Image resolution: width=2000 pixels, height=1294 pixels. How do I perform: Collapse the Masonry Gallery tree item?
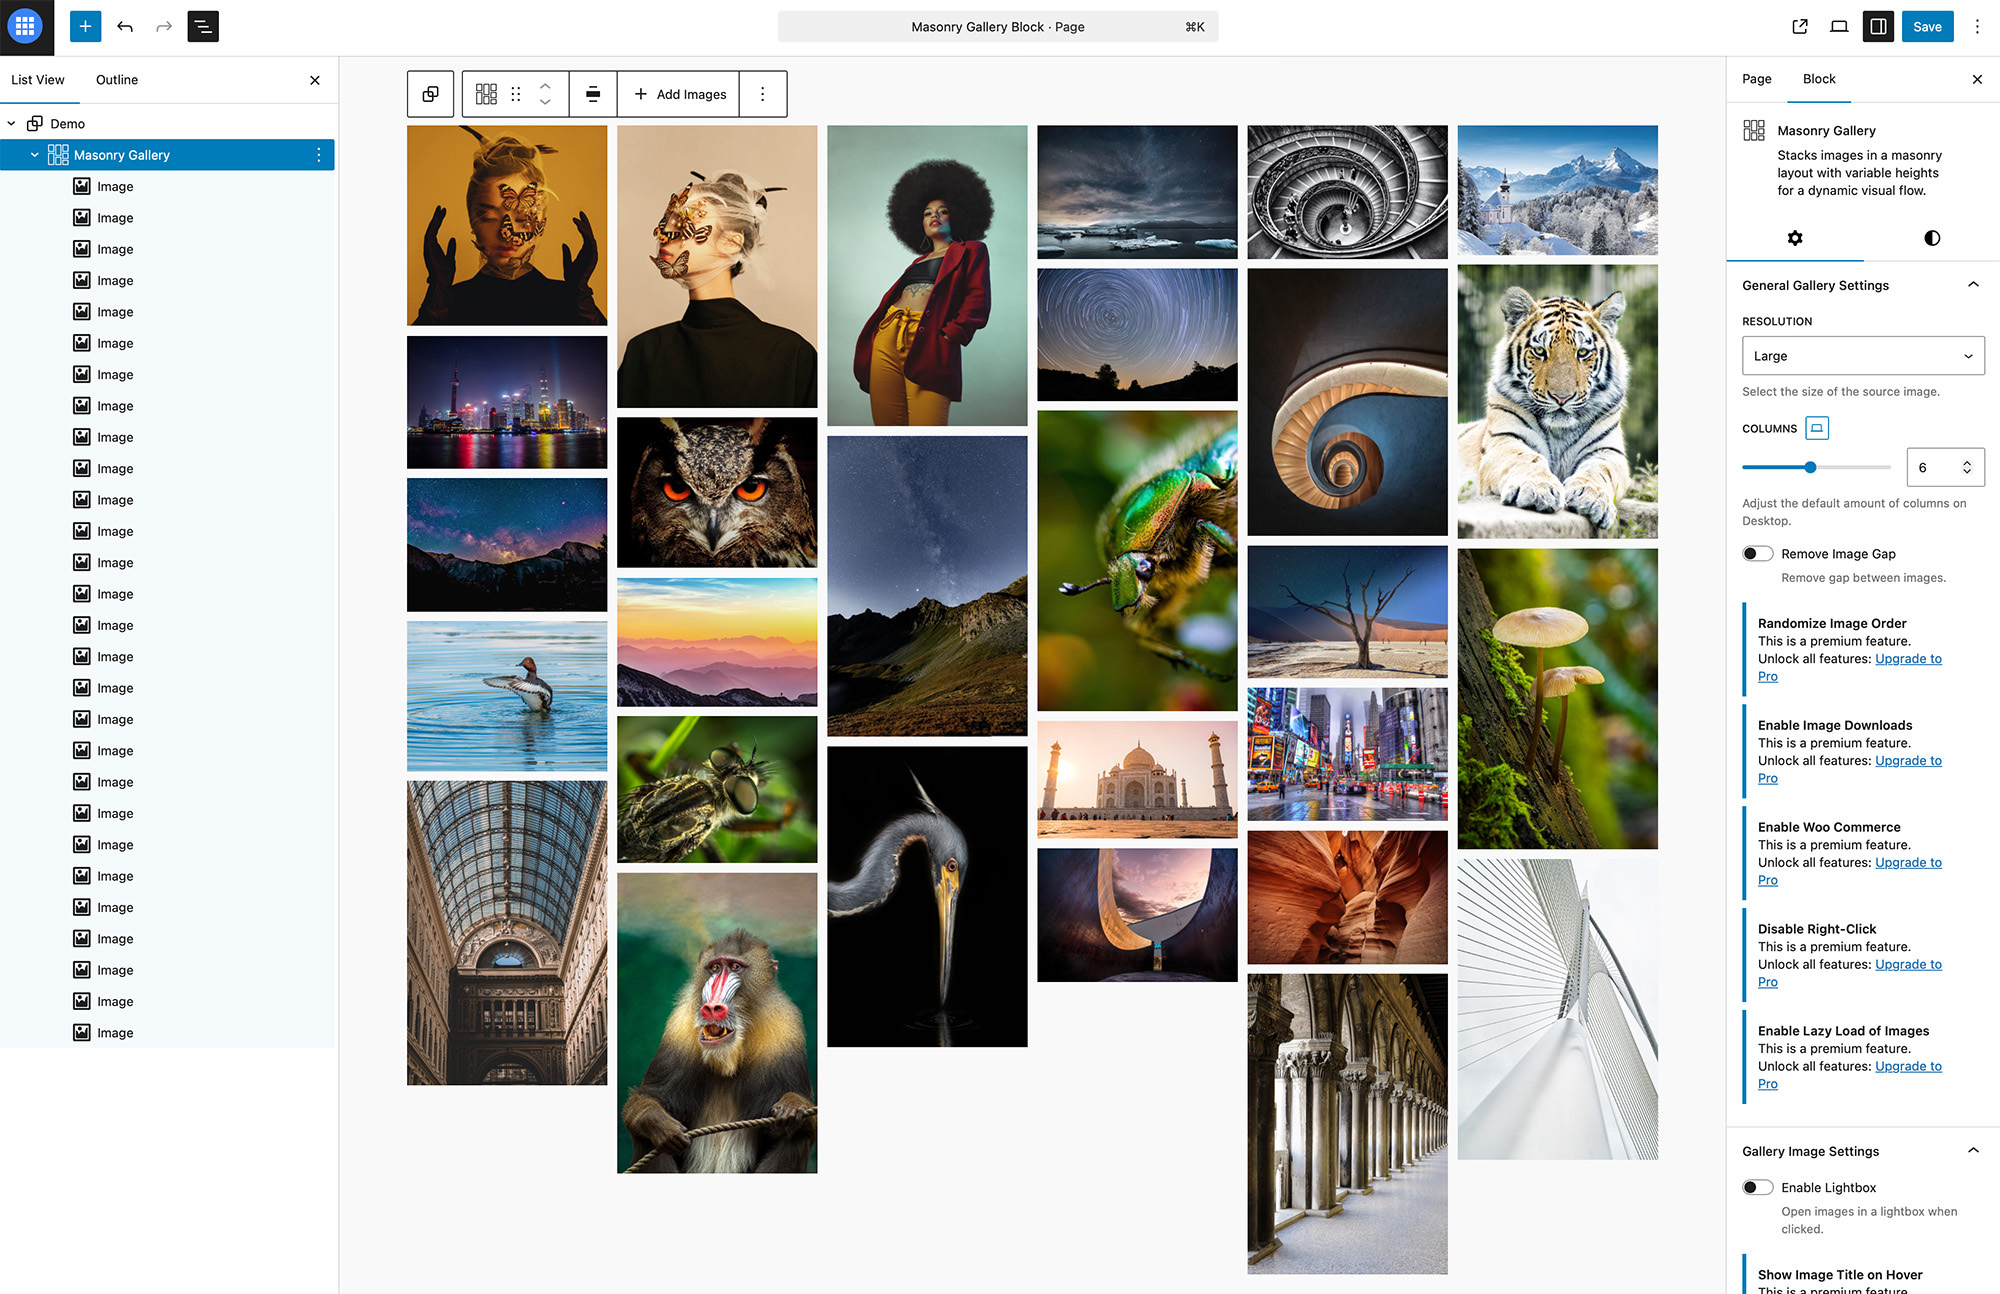coord(35,155)
